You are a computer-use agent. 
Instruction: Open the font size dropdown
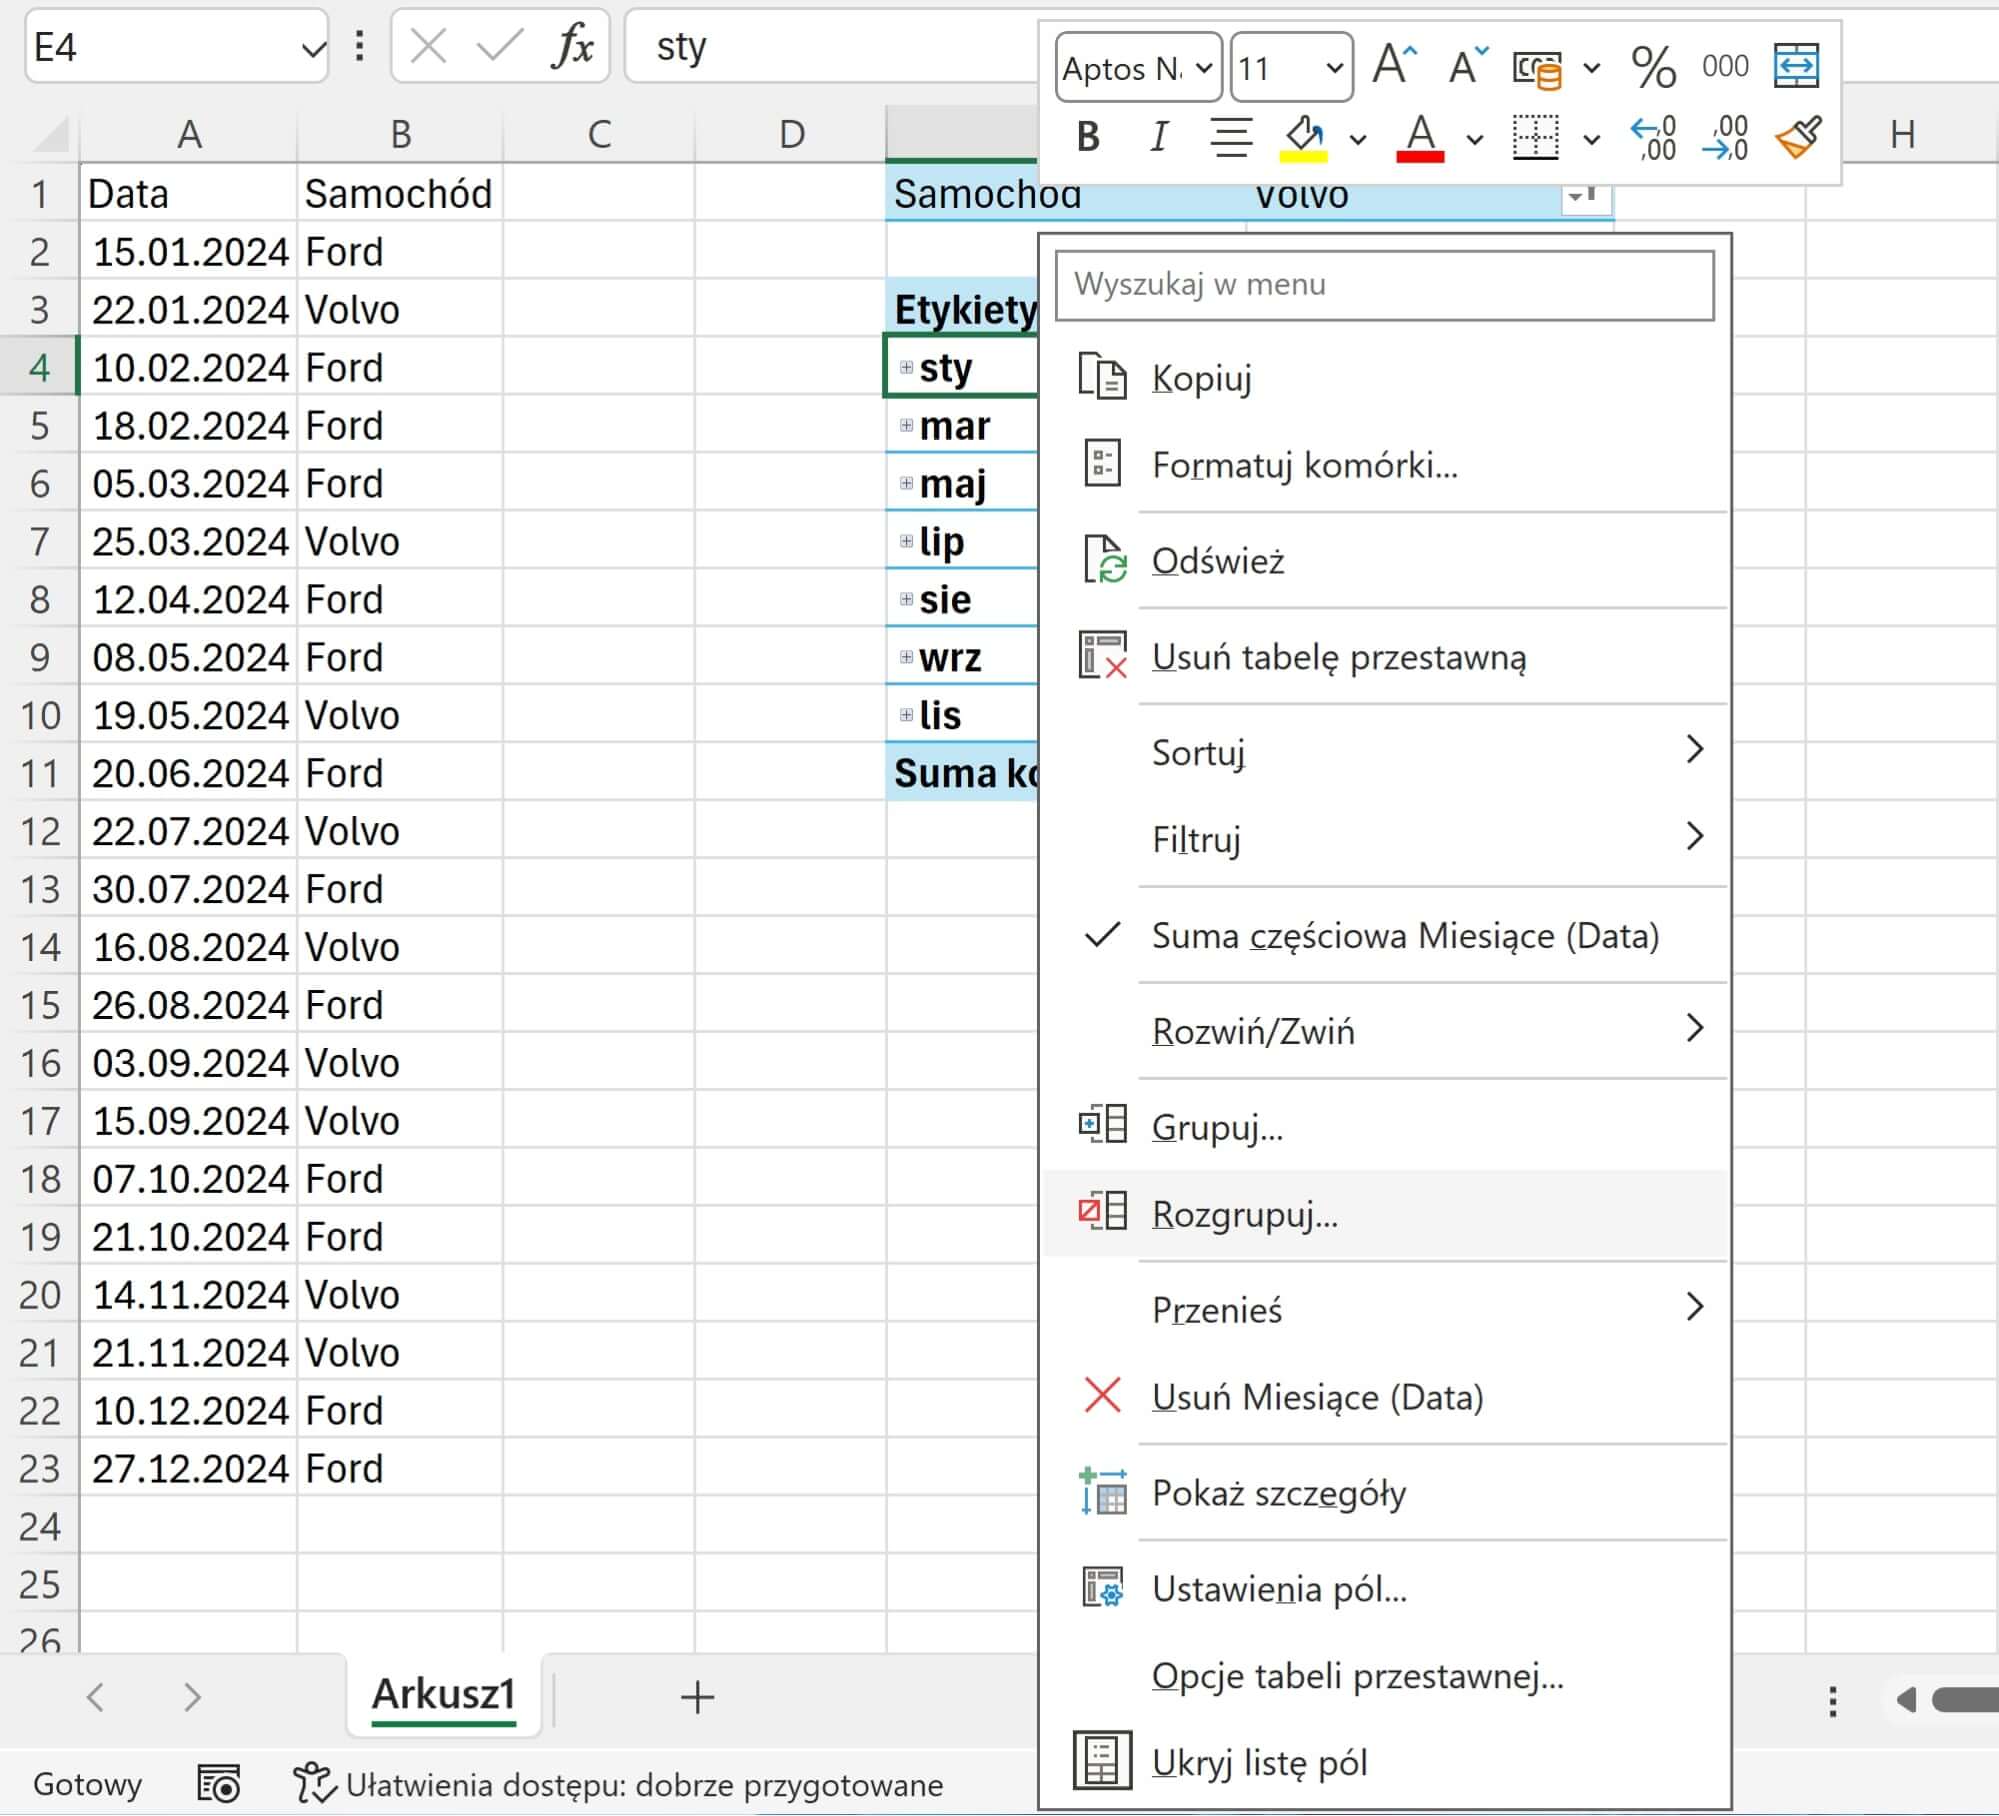point(1333,68)
